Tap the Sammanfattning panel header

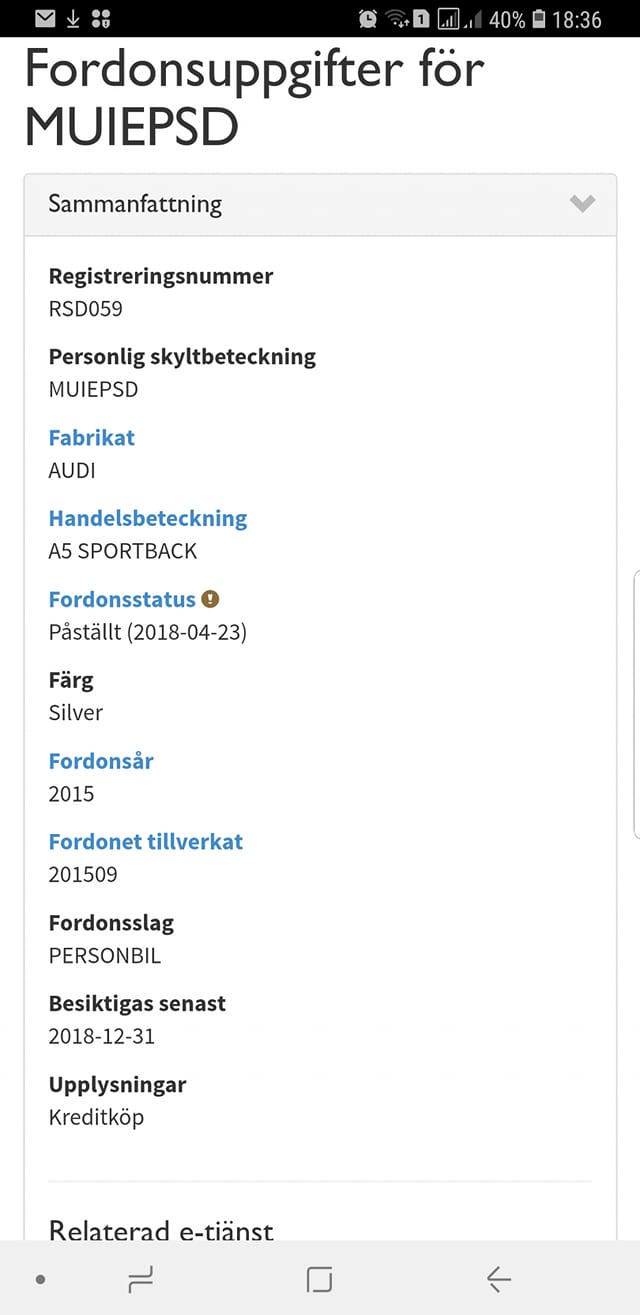pyautogui.click(x=320, y=205)
